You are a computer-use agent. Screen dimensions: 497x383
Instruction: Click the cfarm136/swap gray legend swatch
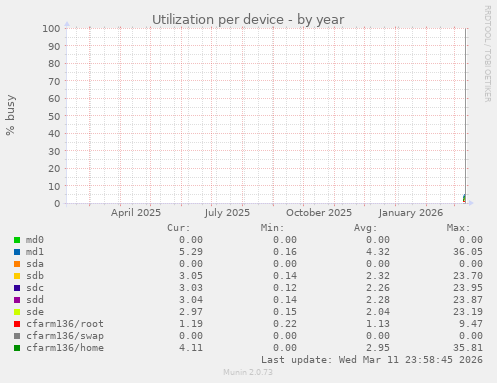(17, 336)
